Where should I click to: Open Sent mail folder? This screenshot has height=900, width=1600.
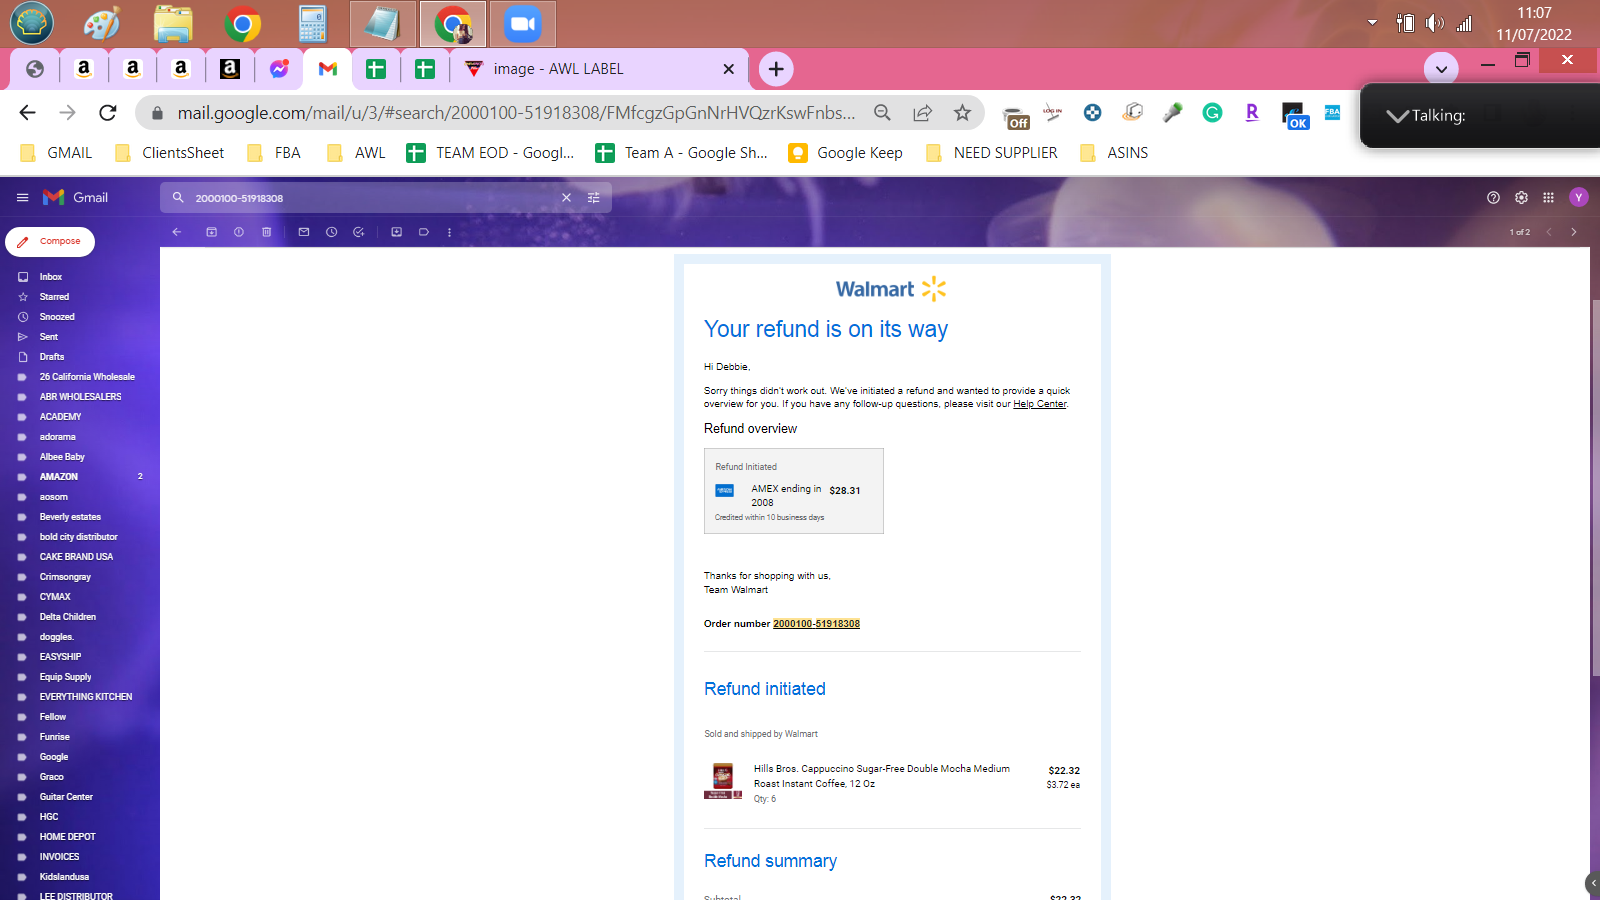click(x=49, y=337)
